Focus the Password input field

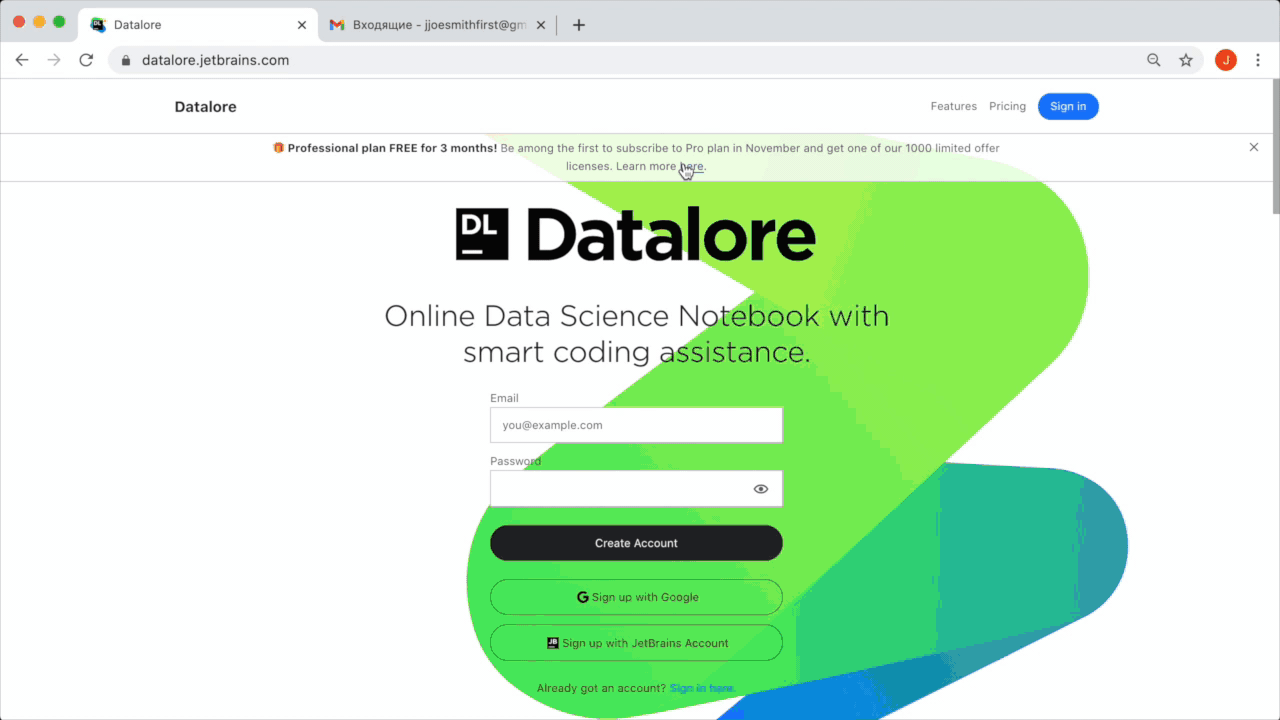pos(636,489)
